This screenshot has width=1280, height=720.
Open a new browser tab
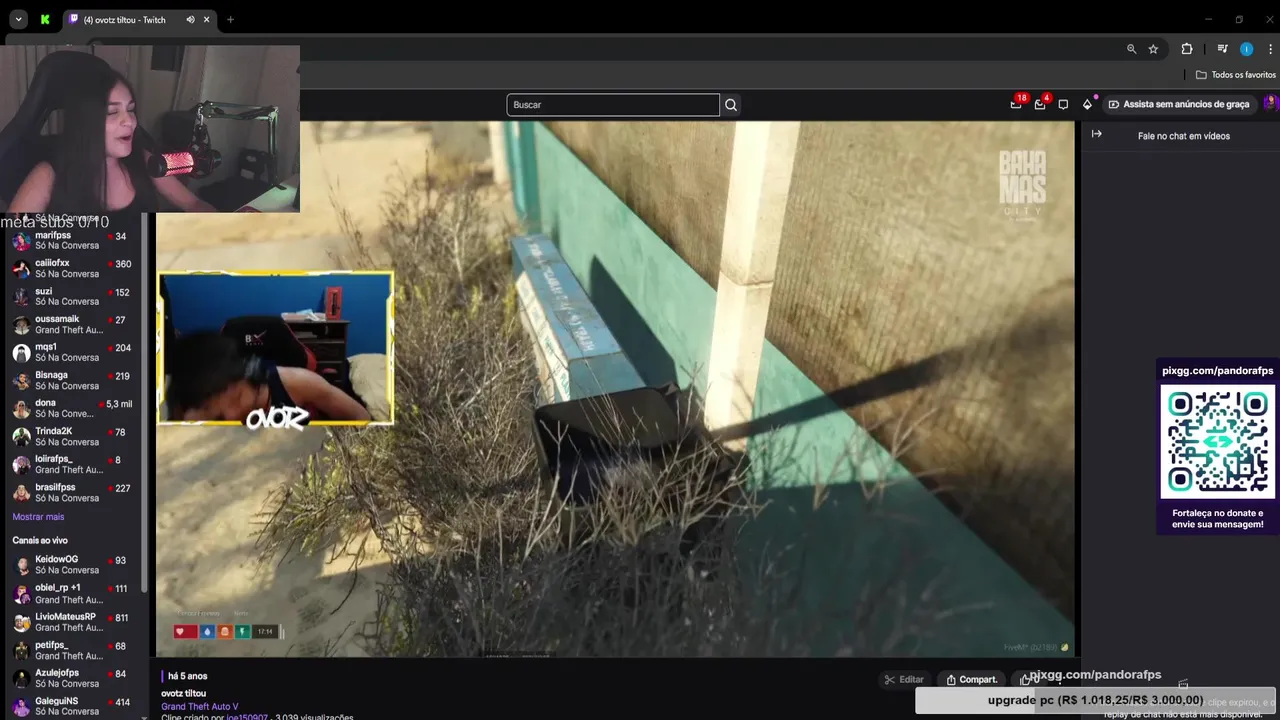[230, 20]
